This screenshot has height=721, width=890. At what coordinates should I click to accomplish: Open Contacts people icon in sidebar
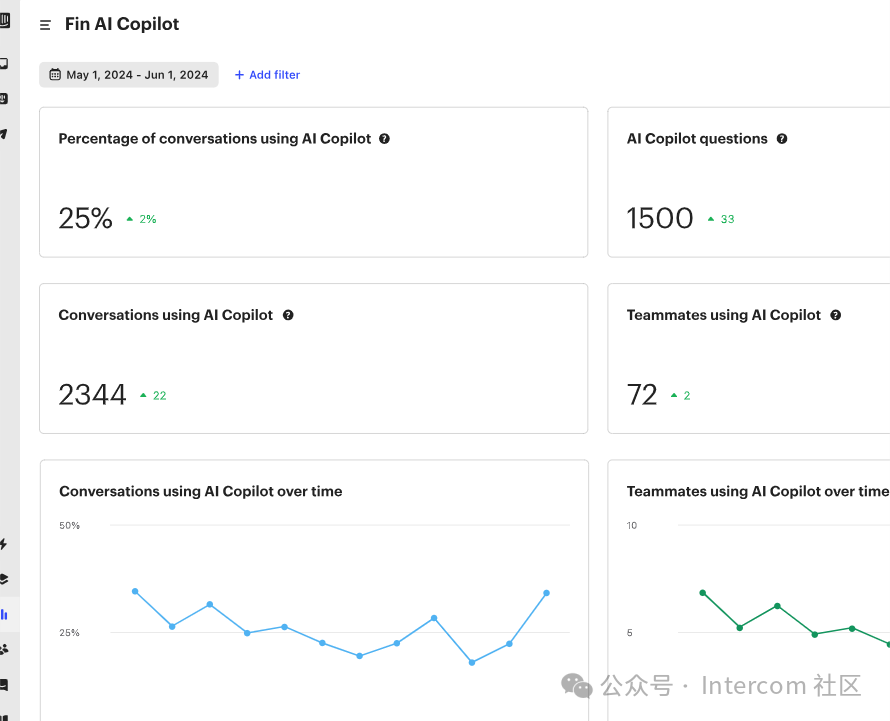pyautogui.click(x=4, y=649)
